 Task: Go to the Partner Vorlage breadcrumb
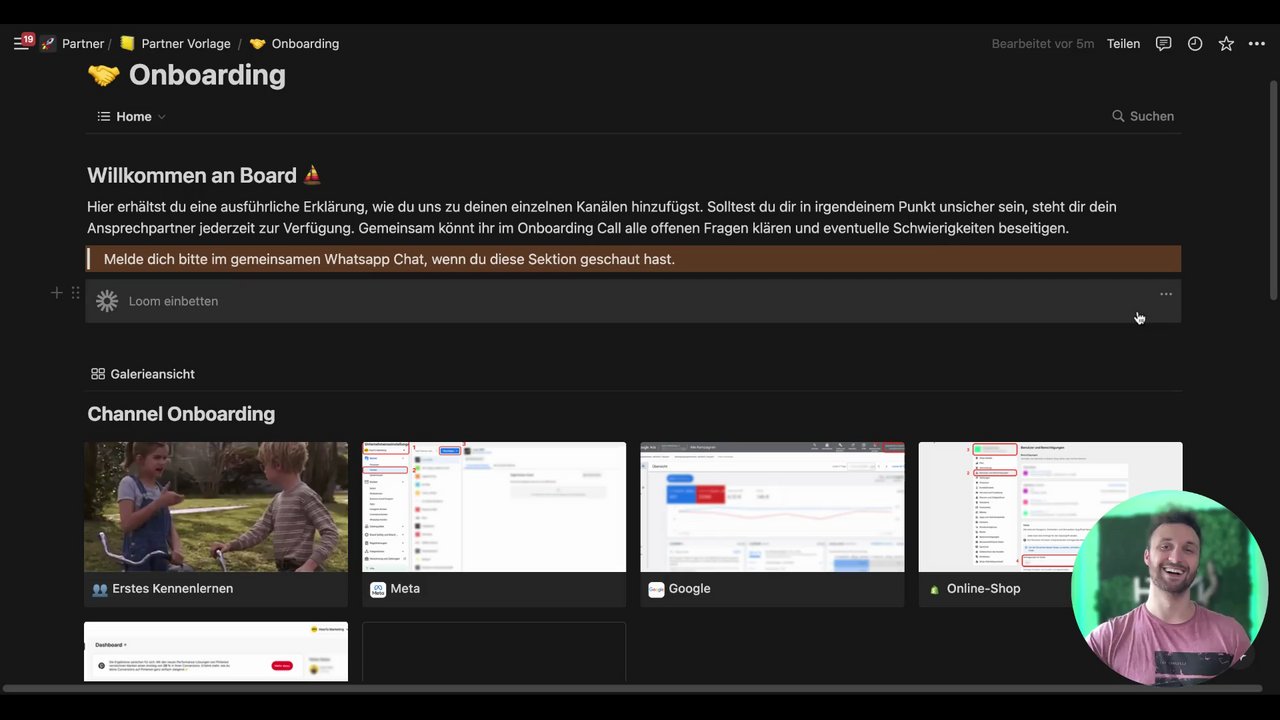pyautogui.click(x=186, y=44)
